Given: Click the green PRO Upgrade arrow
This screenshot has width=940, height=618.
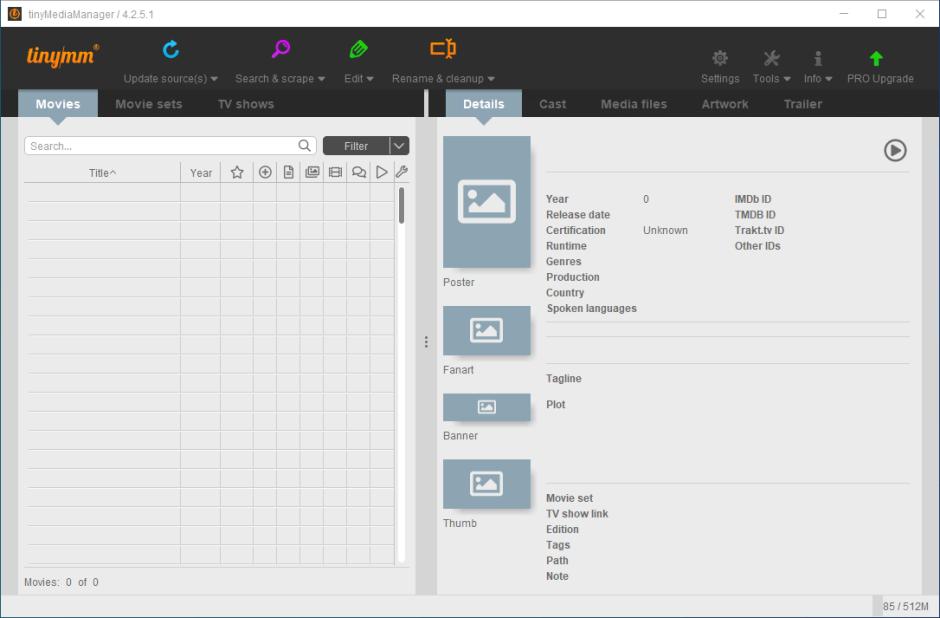Looking at the screenshot, I should [x=876, y=58].
